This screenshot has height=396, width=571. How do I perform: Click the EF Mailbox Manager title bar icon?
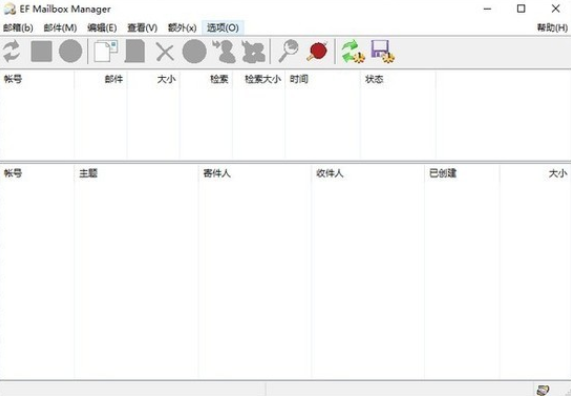tap(9, 9)
